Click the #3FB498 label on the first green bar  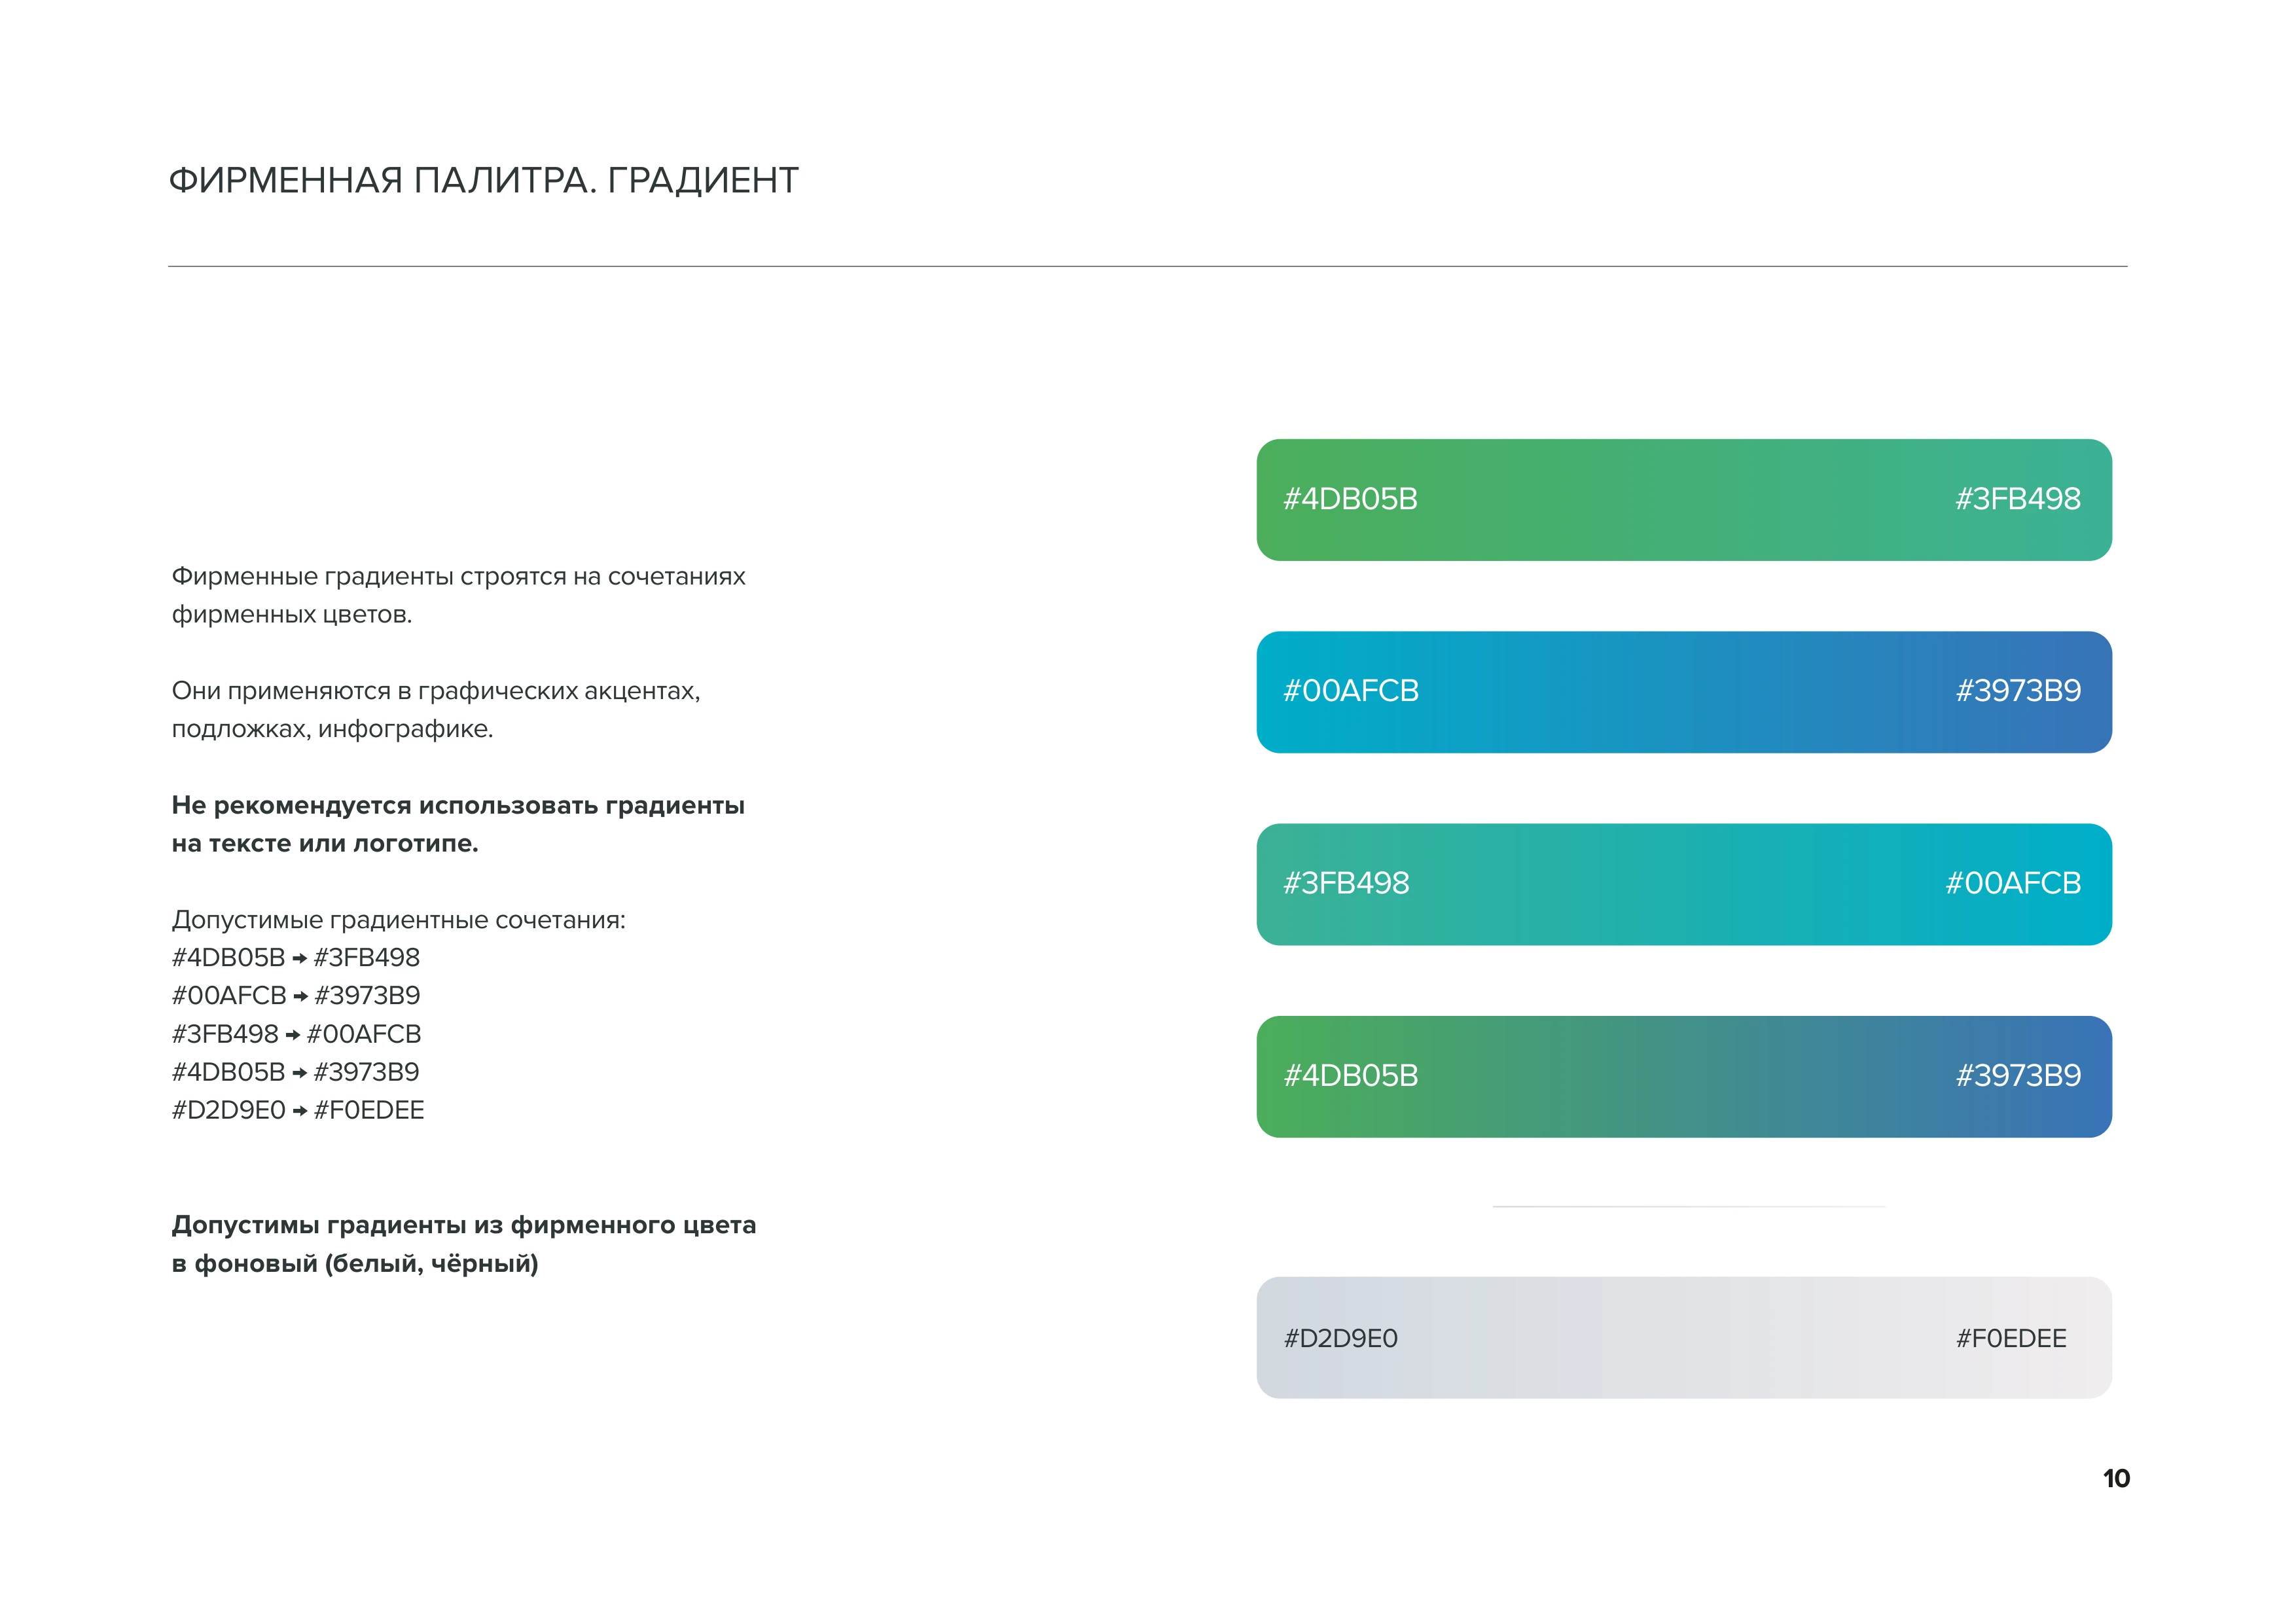click(2018, 499)
